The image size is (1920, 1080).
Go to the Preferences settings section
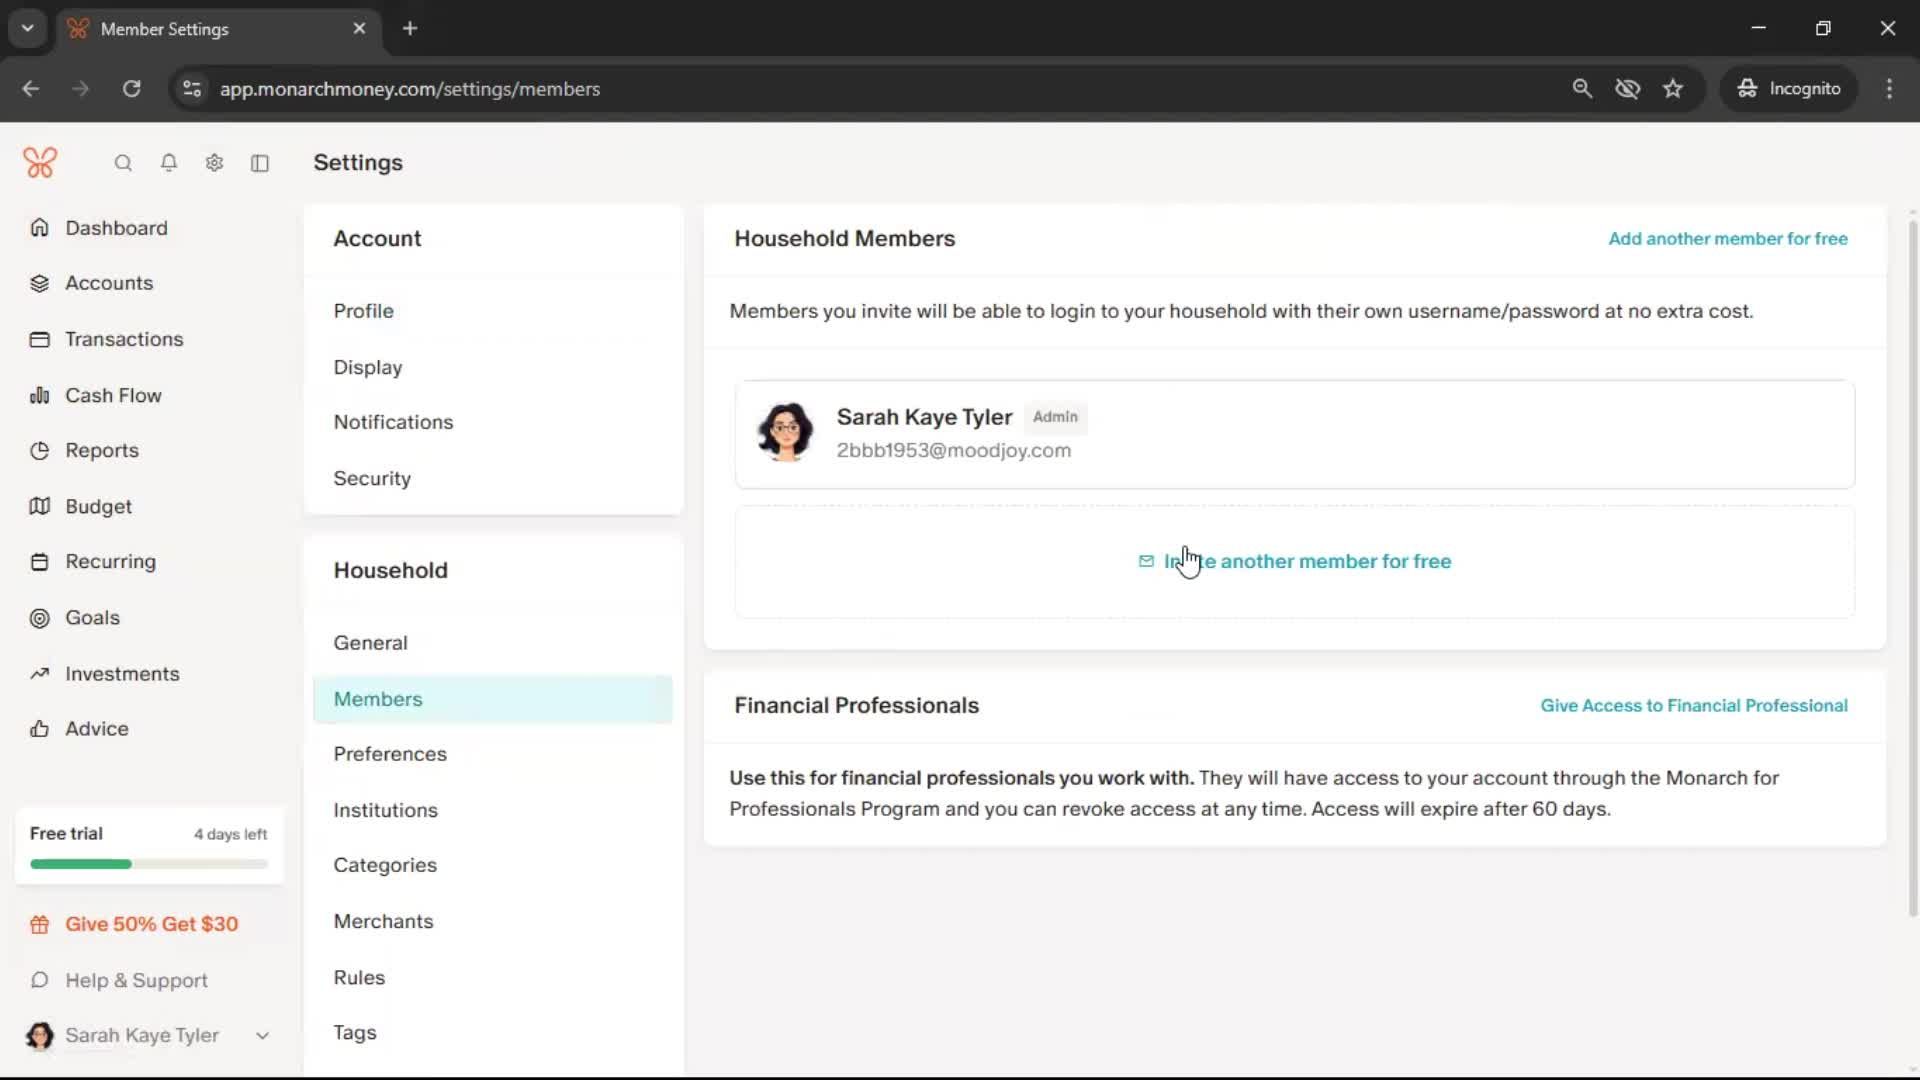(390, 754)
